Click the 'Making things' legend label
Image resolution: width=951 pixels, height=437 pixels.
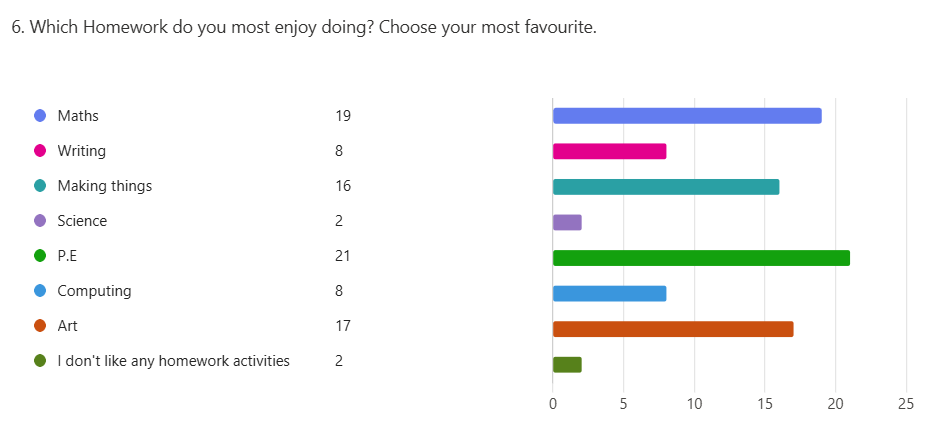[105, 186]
